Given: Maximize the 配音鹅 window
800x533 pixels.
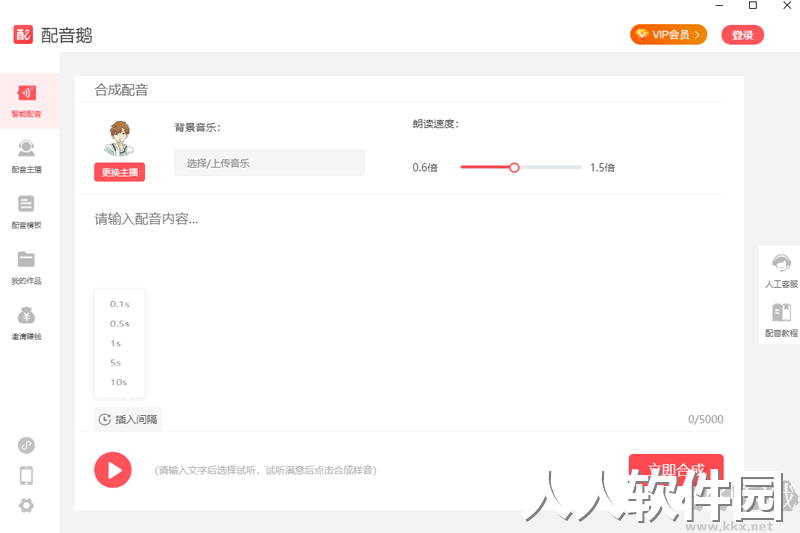Looking at the screenshot, I should [x=753, y=6].
